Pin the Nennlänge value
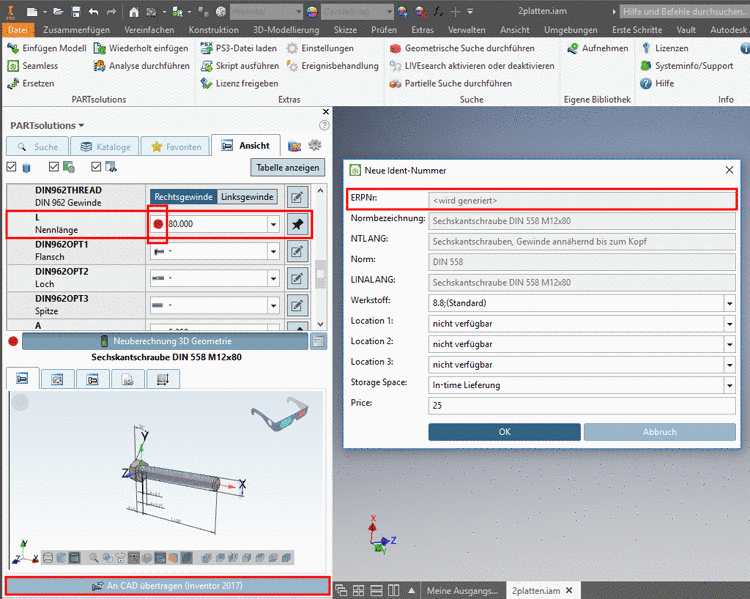Screen dimensions: 750x599 pyautogui.click(x=298, y=224)
